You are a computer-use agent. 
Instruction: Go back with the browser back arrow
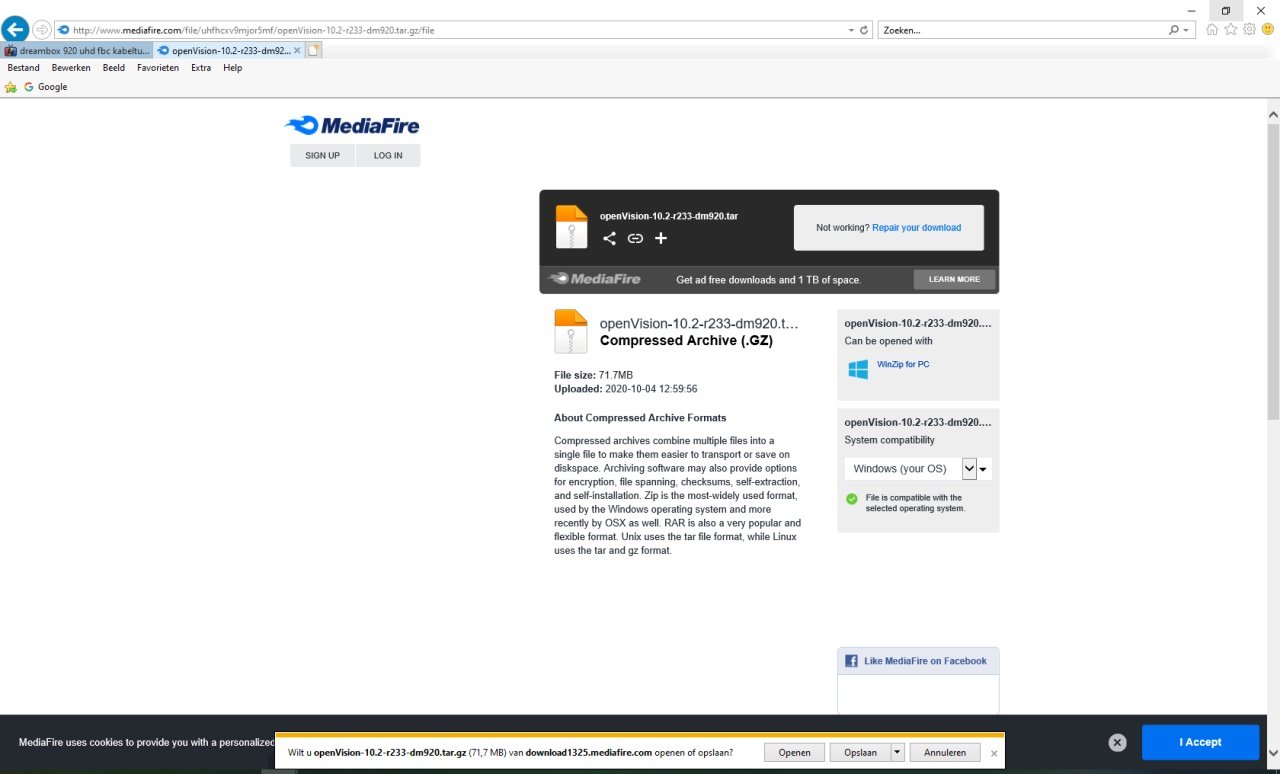pyautogui.click(x=15, y=30)
